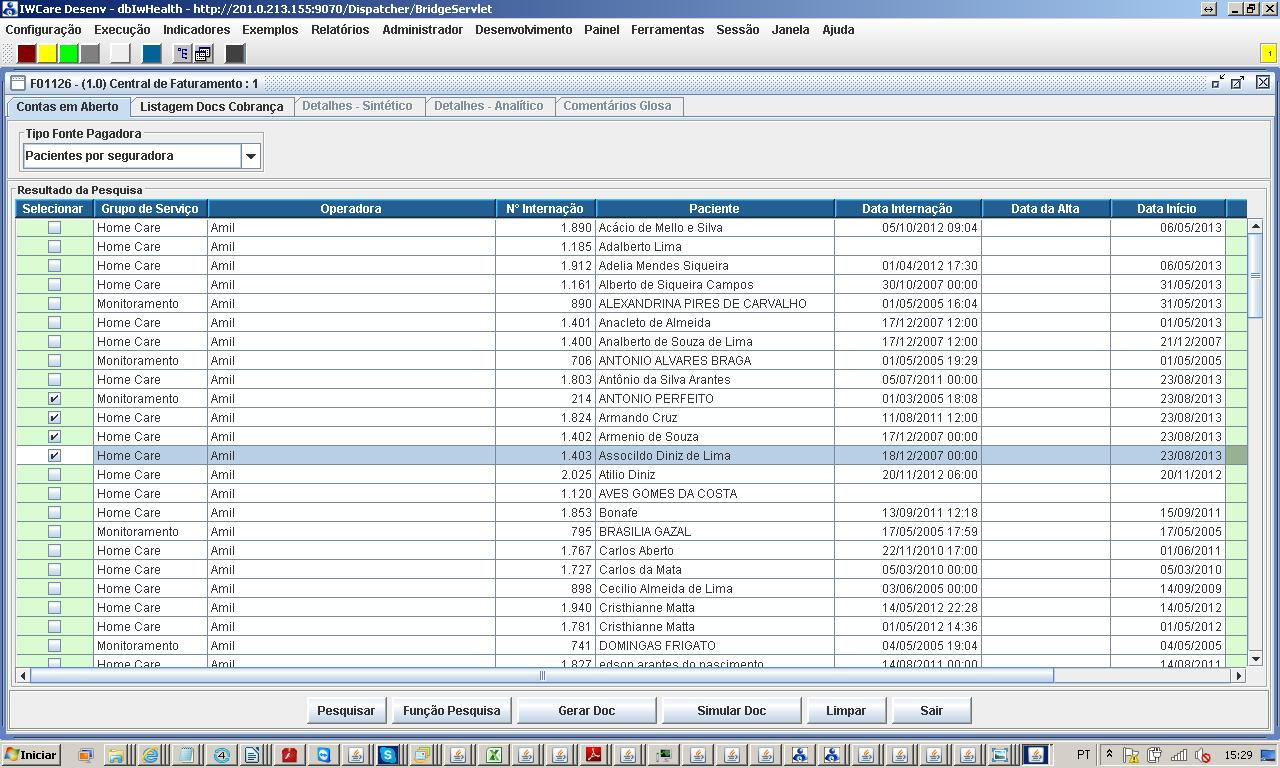
Task: Check the Atilio Diniz row checkbox
Action: tap(54, 475)
